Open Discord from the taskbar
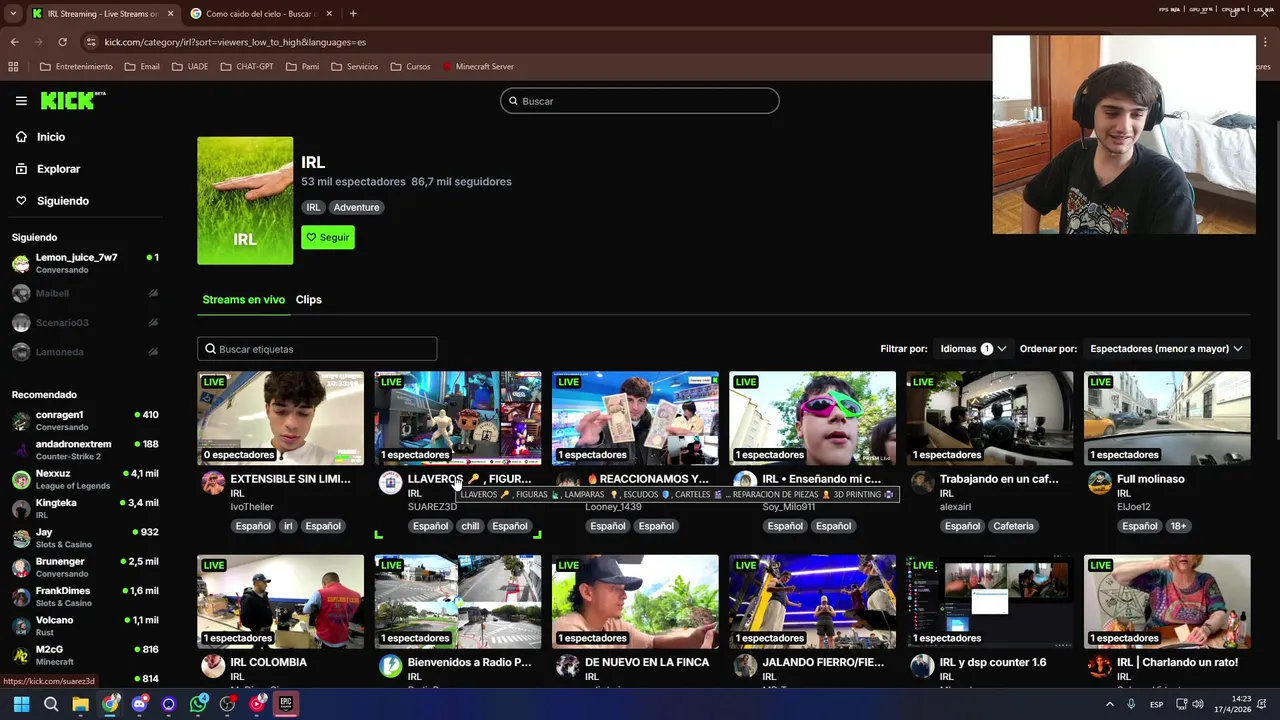Image resolution: width=1280 pixels, height=720 pixels. pos(139,704)
